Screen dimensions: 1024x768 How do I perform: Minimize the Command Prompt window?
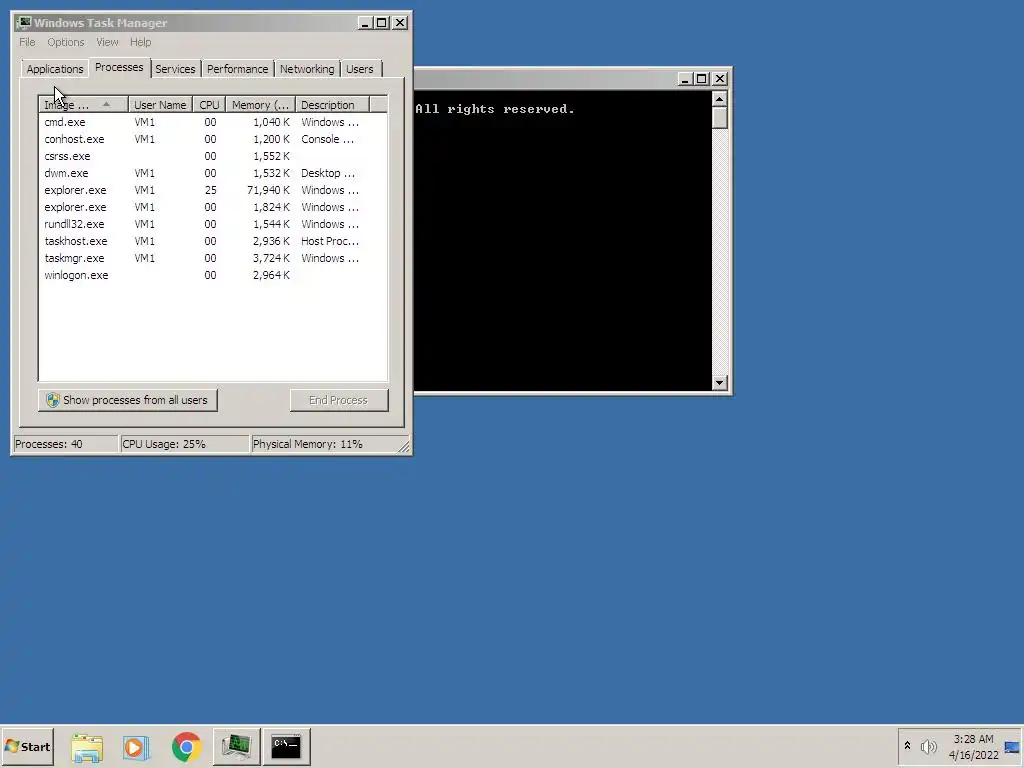coord(684,79)
